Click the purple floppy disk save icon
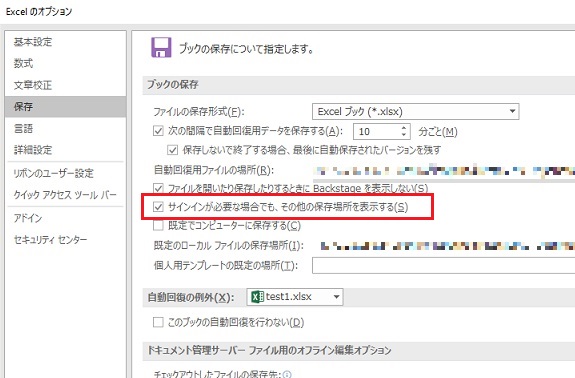Viewport: 575px width, 378px height. pos(161,47)
